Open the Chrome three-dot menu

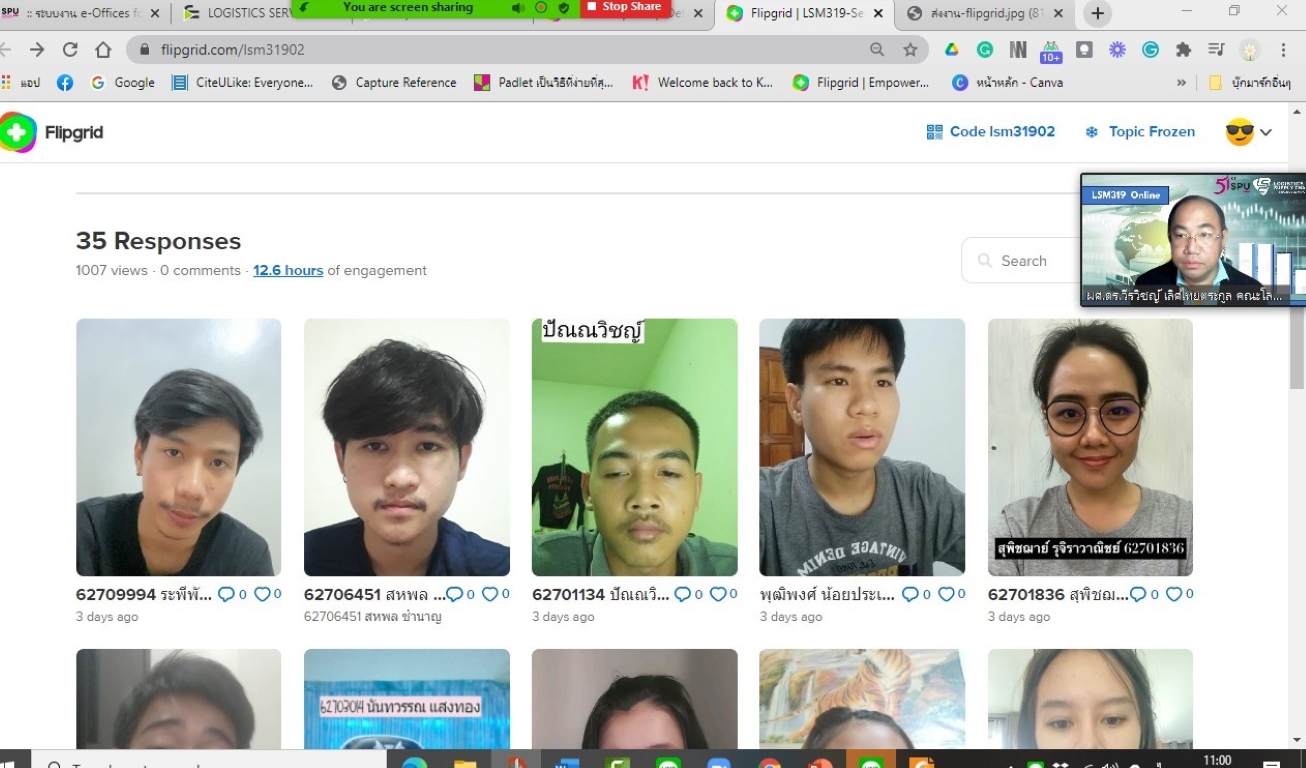(1284, 50)
